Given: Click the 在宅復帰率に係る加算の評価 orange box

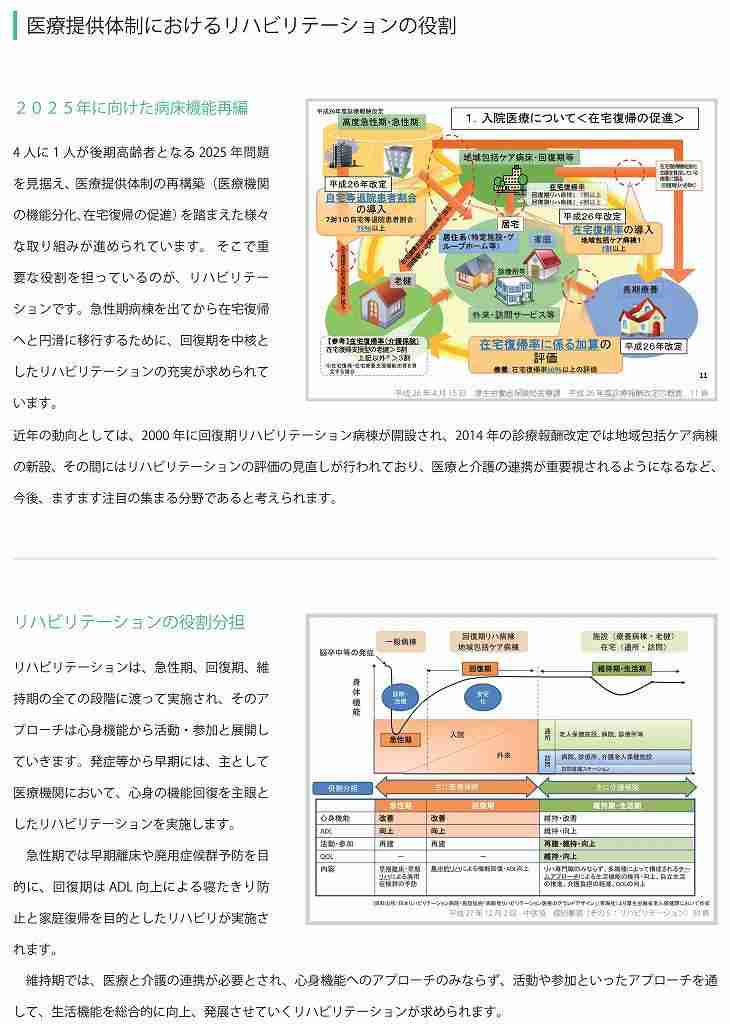Looking at the screenshot, I should click(545, 355).
